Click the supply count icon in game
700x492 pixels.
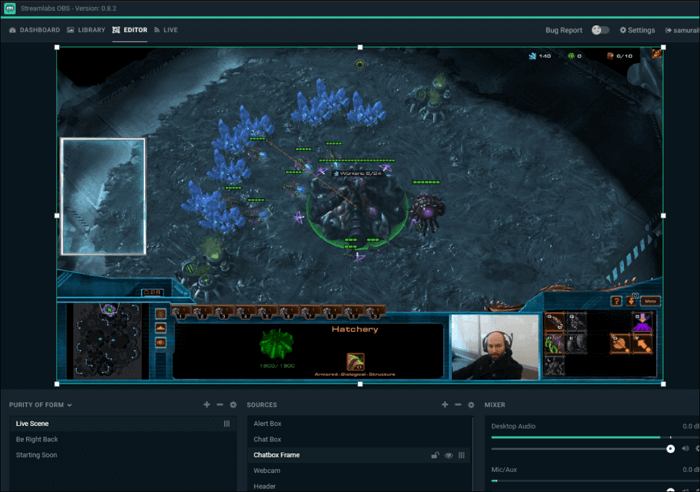pyautogui.click(x=610, y=56)
